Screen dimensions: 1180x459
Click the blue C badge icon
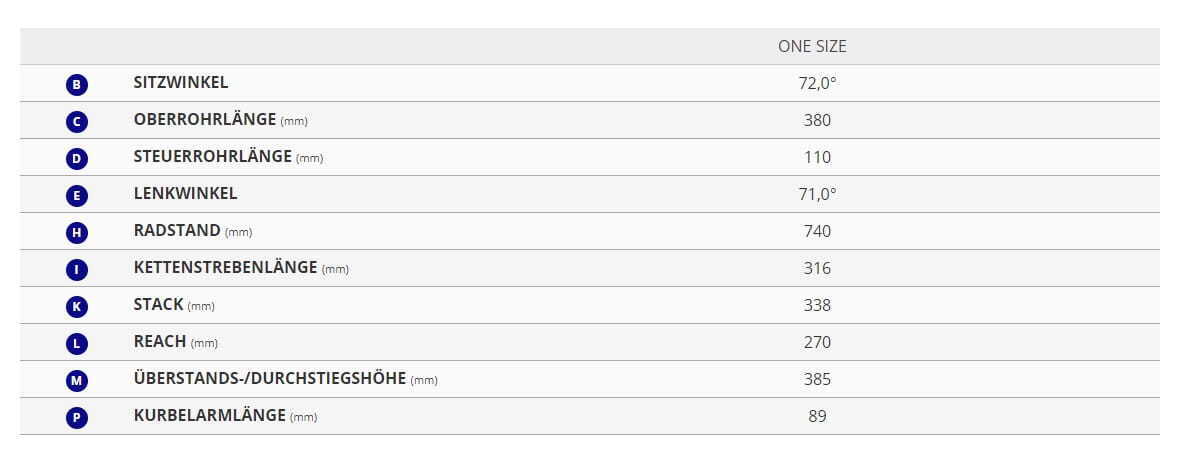pyautogui.click(x=77, y=122)
